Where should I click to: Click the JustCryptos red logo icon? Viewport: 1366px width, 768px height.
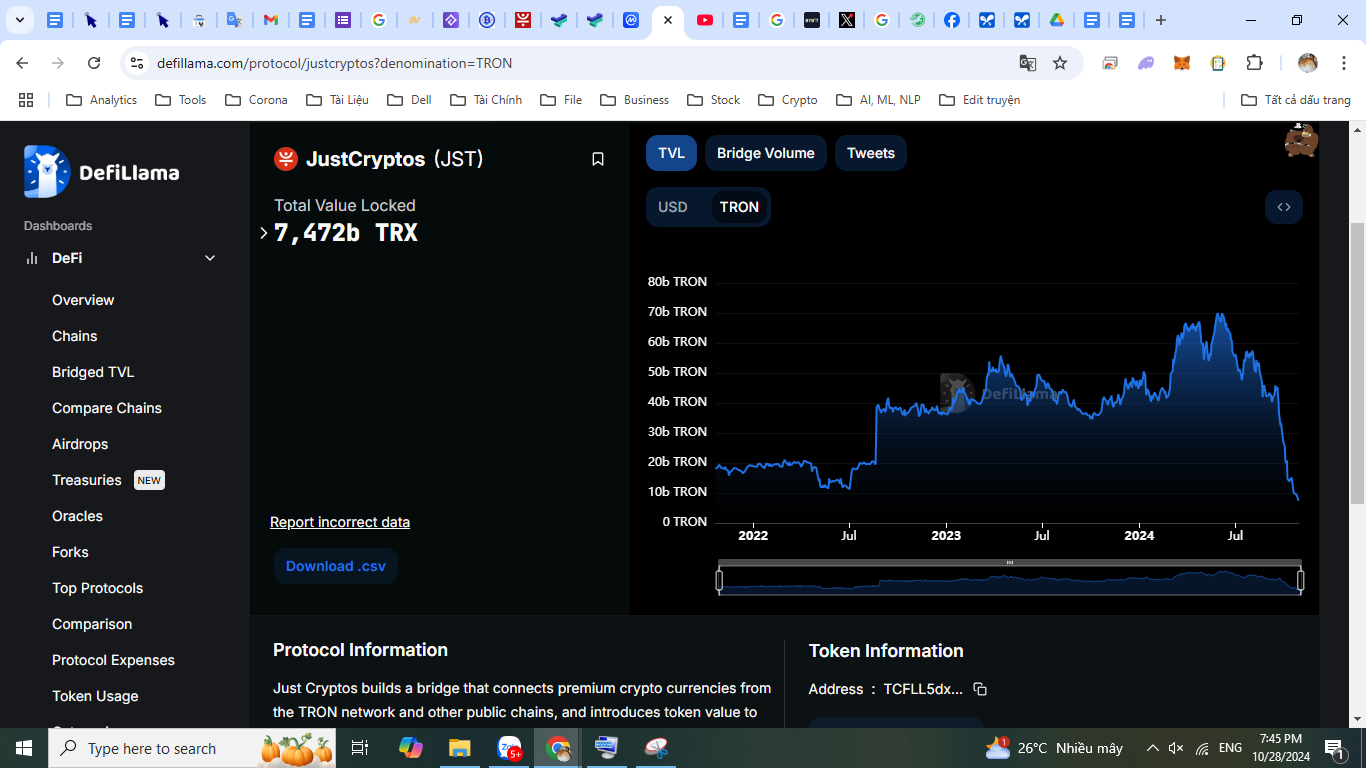286,159
